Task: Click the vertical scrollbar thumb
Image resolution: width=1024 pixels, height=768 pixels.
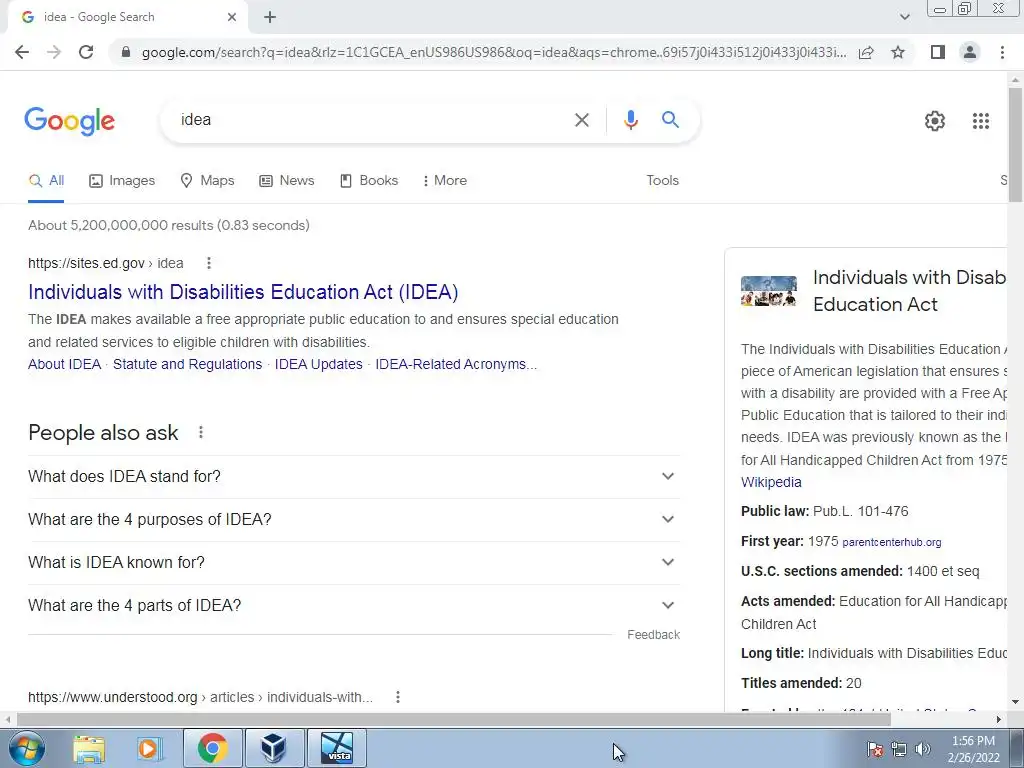Action: coord(1015,145)
